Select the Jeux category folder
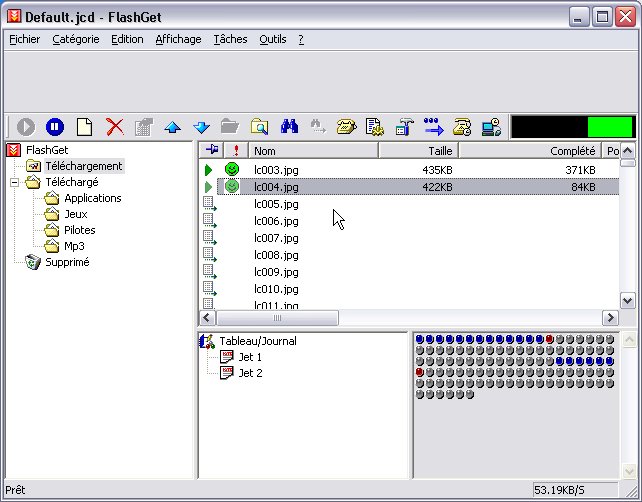 coord(76,214)
